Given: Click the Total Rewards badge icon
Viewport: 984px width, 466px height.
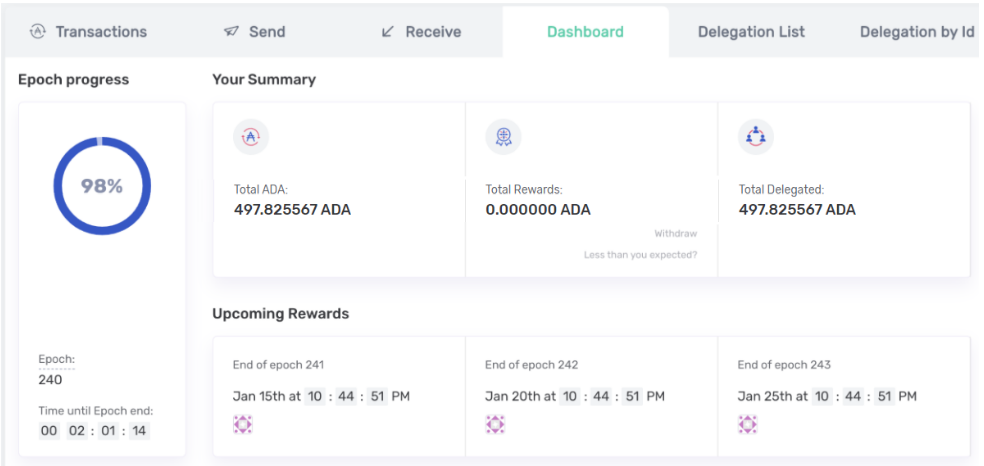Looking at the screenshot, I should click(x=503, y=137).
